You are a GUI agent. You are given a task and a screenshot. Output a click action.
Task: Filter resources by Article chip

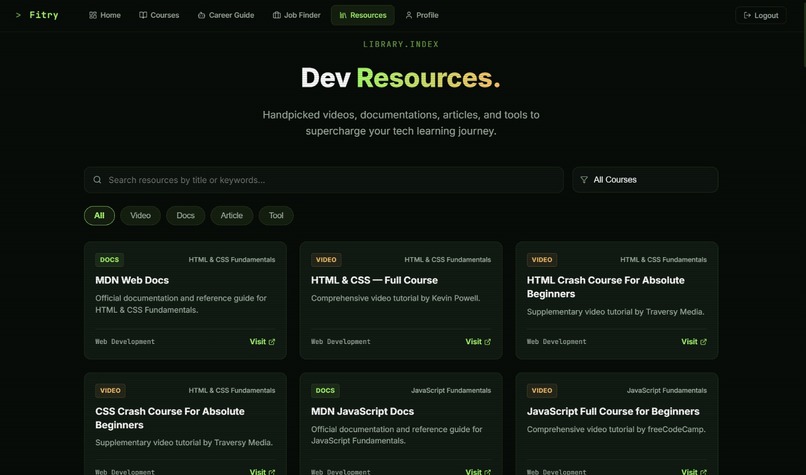(232, 215)
